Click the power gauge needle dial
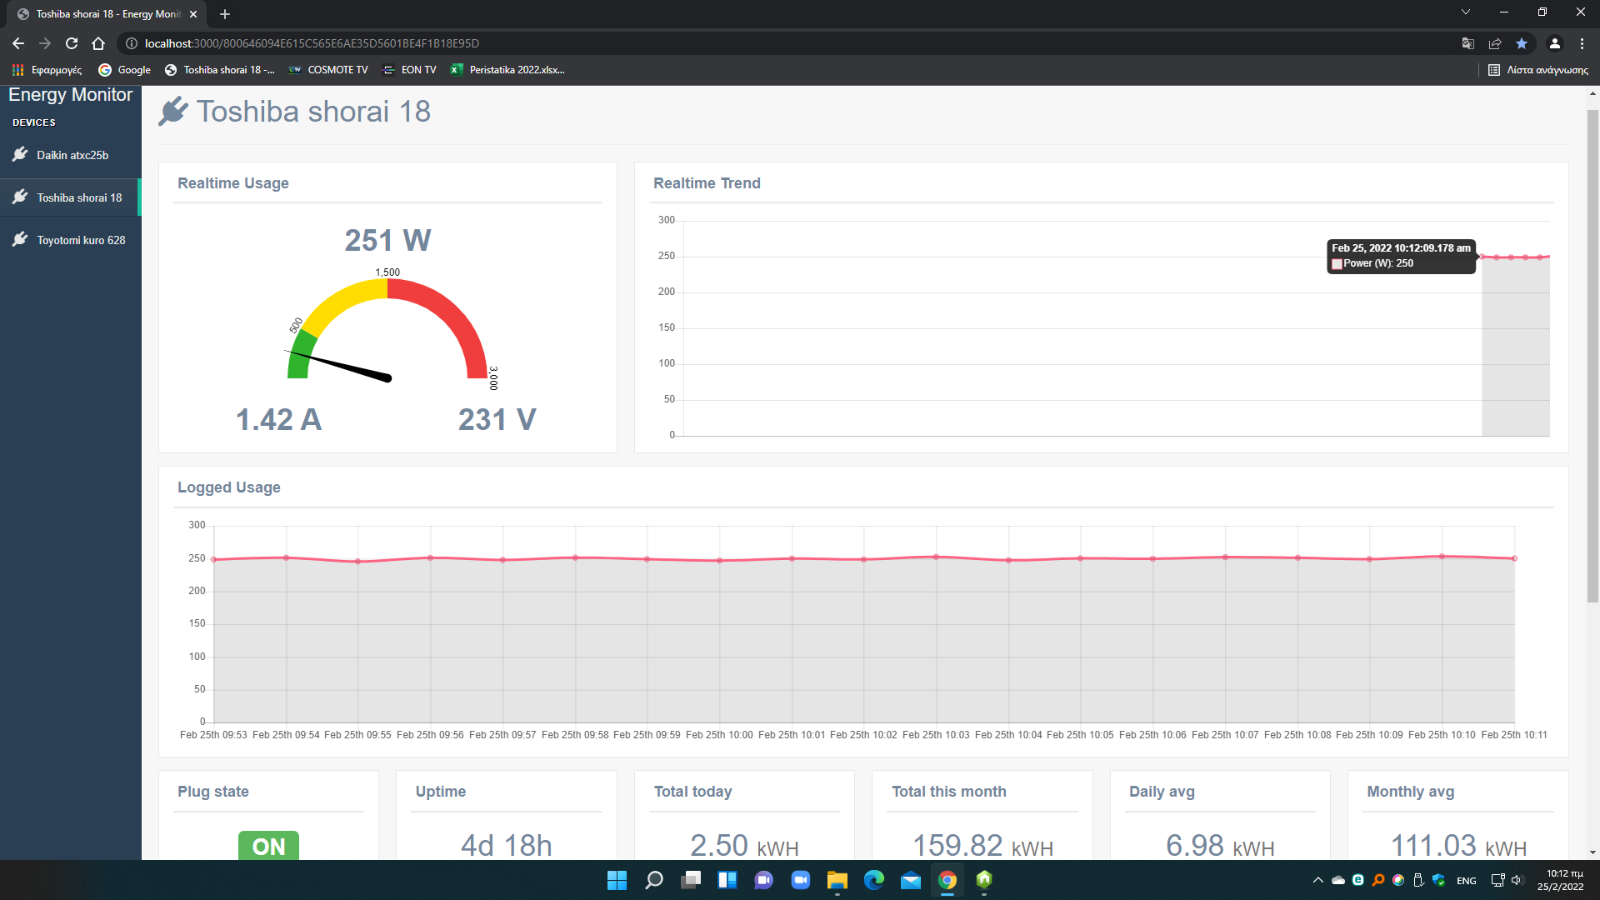Viewport: 1600px width, 900px height. 340,367
